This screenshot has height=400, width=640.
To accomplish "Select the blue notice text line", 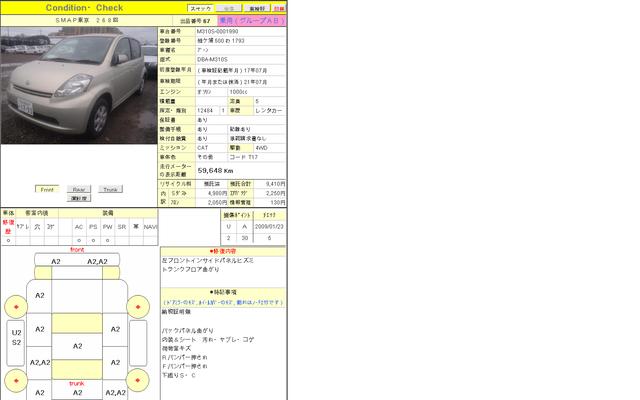I will pos(223,302).
